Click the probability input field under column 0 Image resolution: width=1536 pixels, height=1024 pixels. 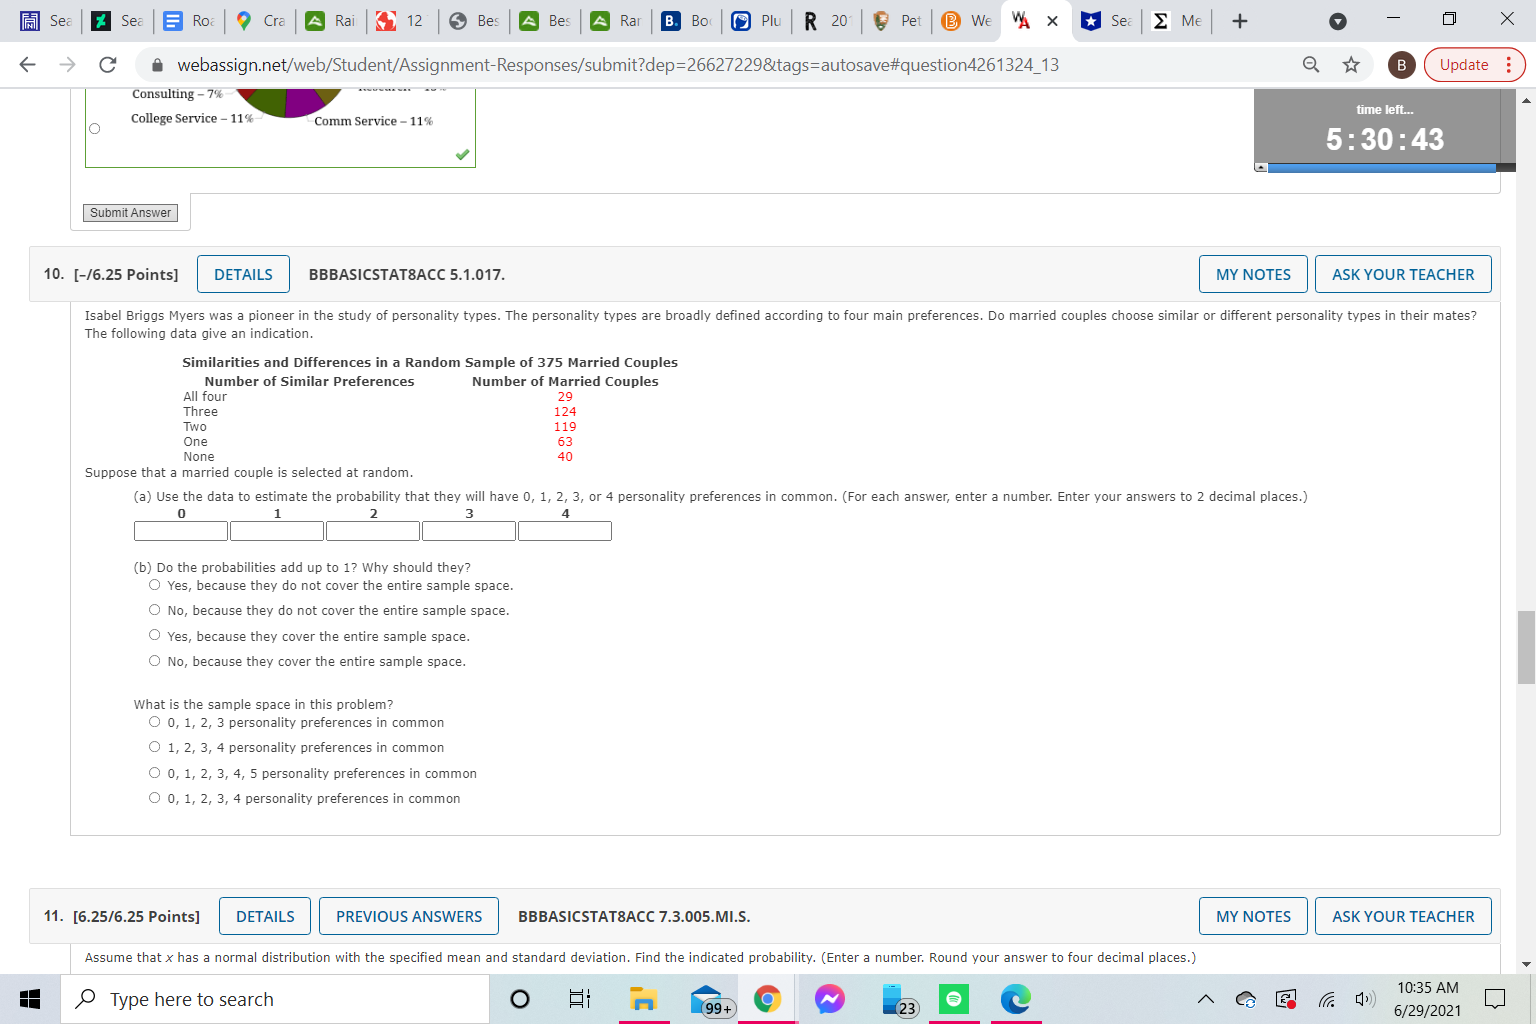[x=180, y=530]
